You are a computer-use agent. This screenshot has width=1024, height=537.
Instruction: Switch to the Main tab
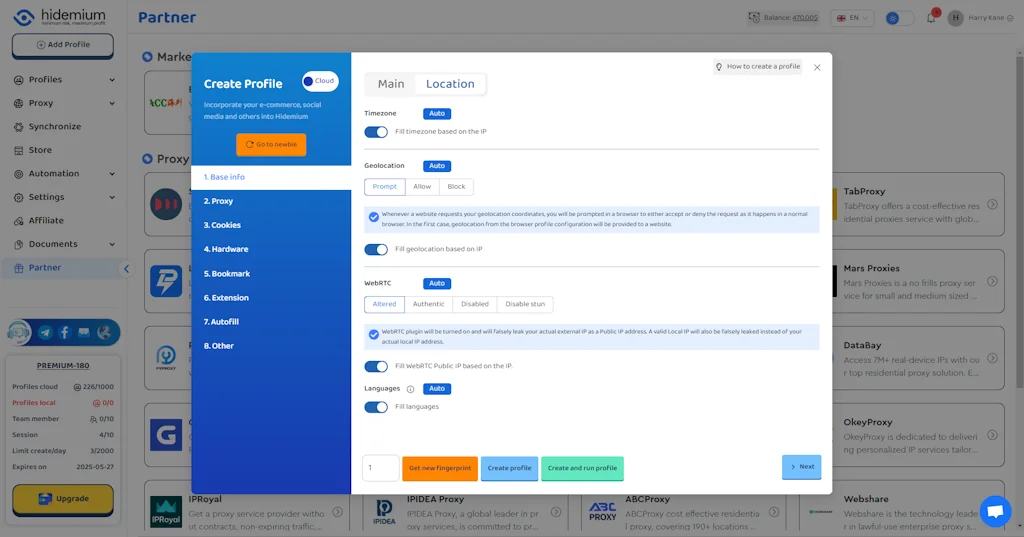click(x=391, y=84)
